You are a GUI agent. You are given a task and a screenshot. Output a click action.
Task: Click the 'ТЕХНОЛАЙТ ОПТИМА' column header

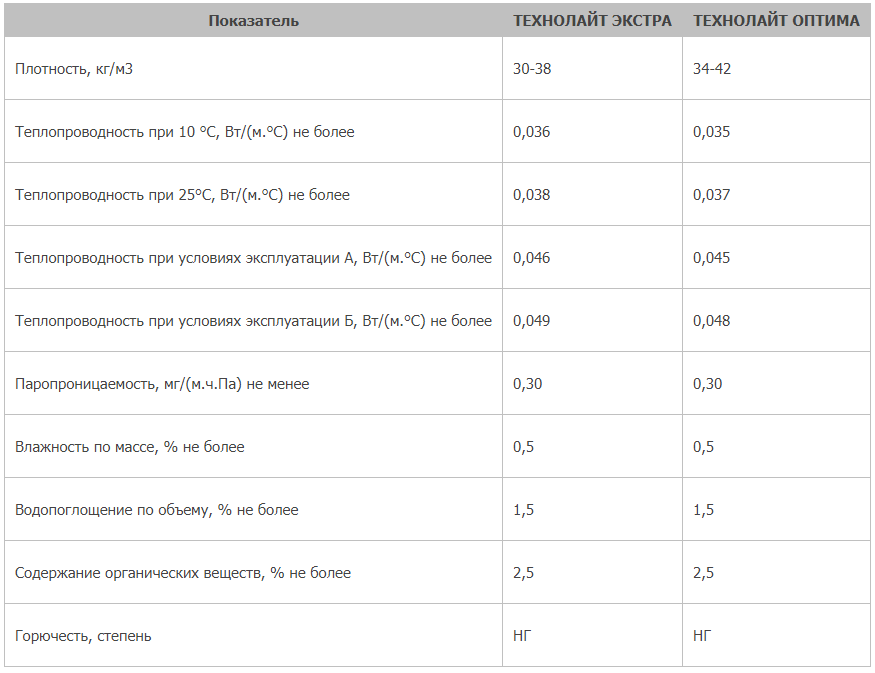click(776, 21)
